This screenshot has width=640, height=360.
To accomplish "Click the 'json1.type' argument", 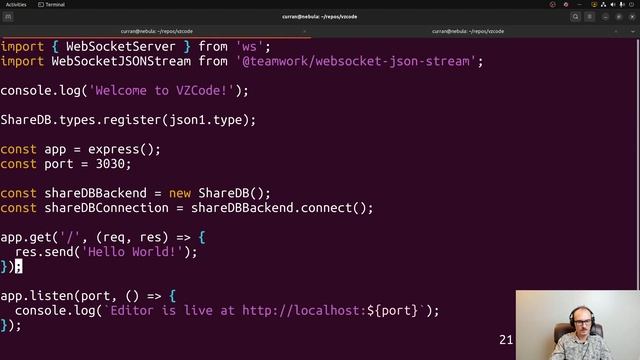I will [206, 120].
